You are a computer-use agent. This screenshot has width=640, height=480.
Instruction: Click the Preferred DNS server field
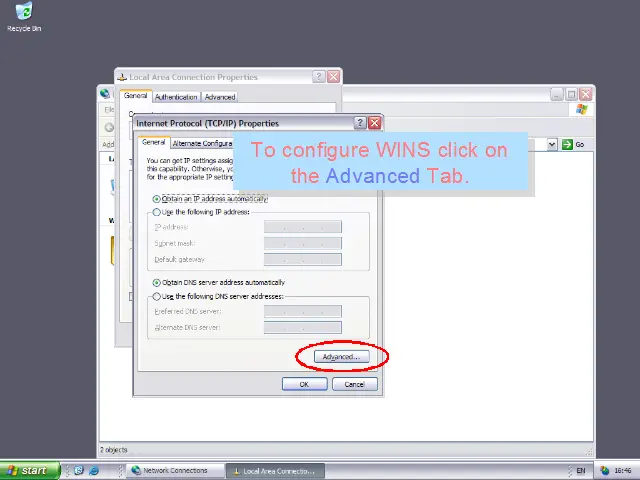tap(303, 311)
